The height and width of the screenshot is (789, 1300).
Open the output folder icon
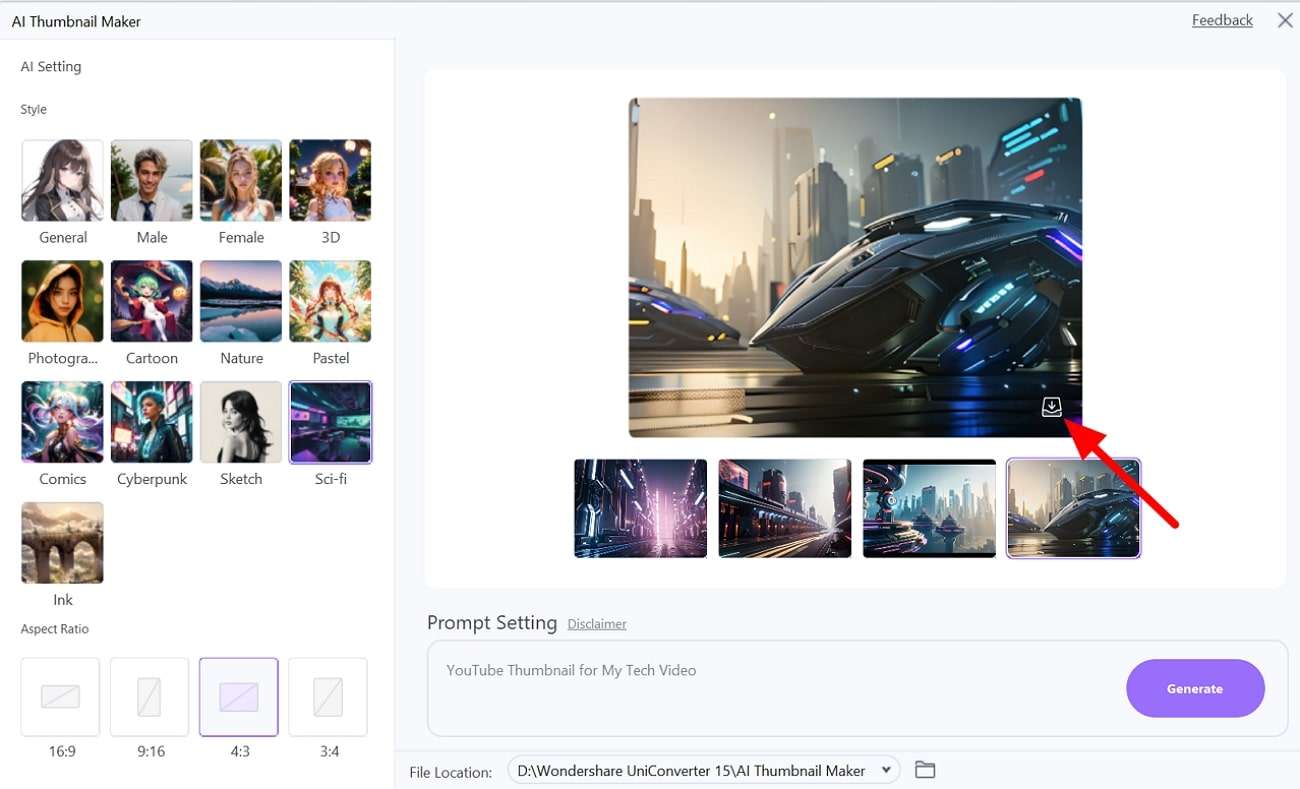pos(925,770)
